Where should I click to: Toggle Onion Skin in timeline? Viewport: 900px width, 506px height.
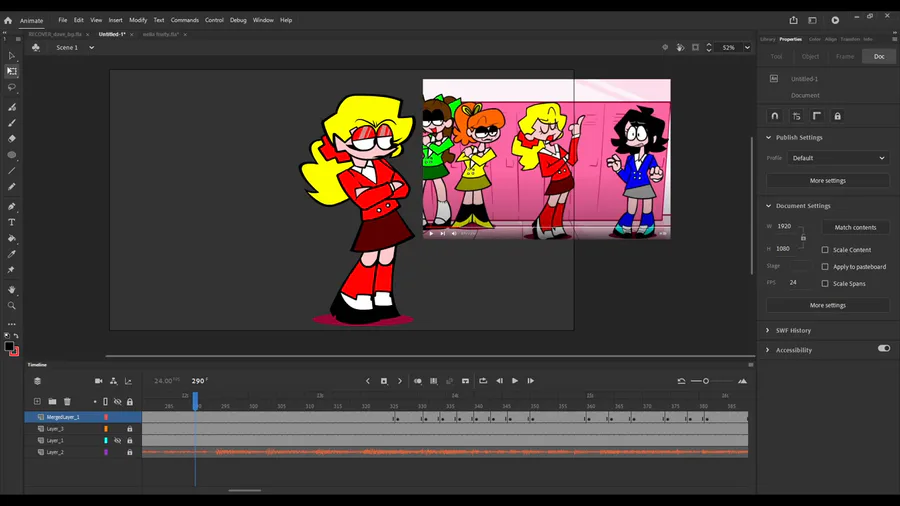pyautogui.click(x=418, y=381)
